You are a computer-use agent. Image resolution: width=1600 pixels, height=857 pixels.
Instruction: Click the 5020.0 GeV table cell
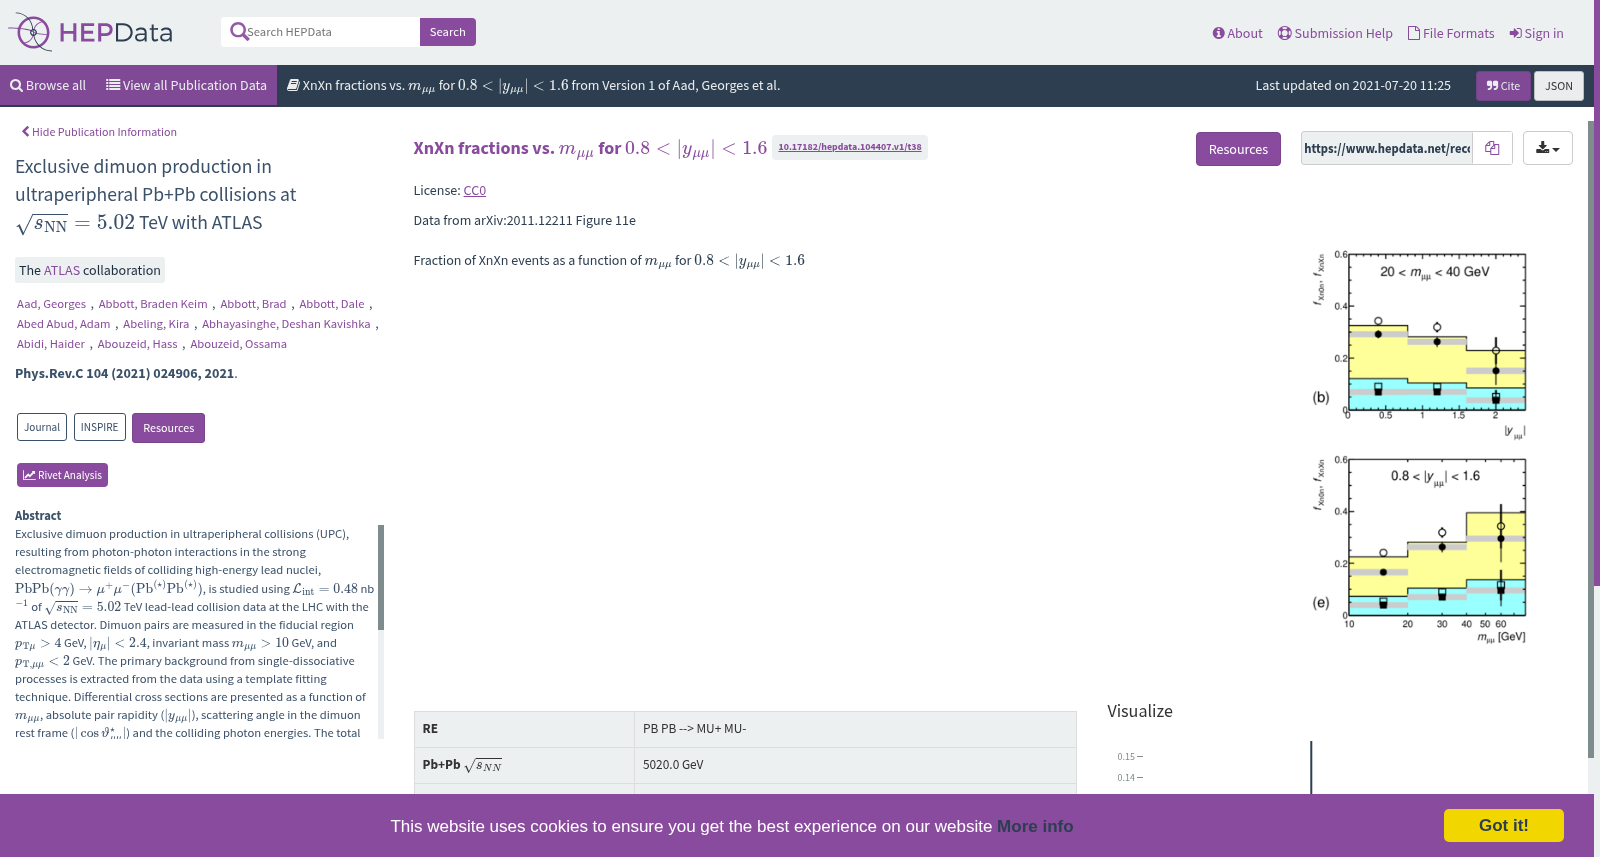[x=855, y=765]
